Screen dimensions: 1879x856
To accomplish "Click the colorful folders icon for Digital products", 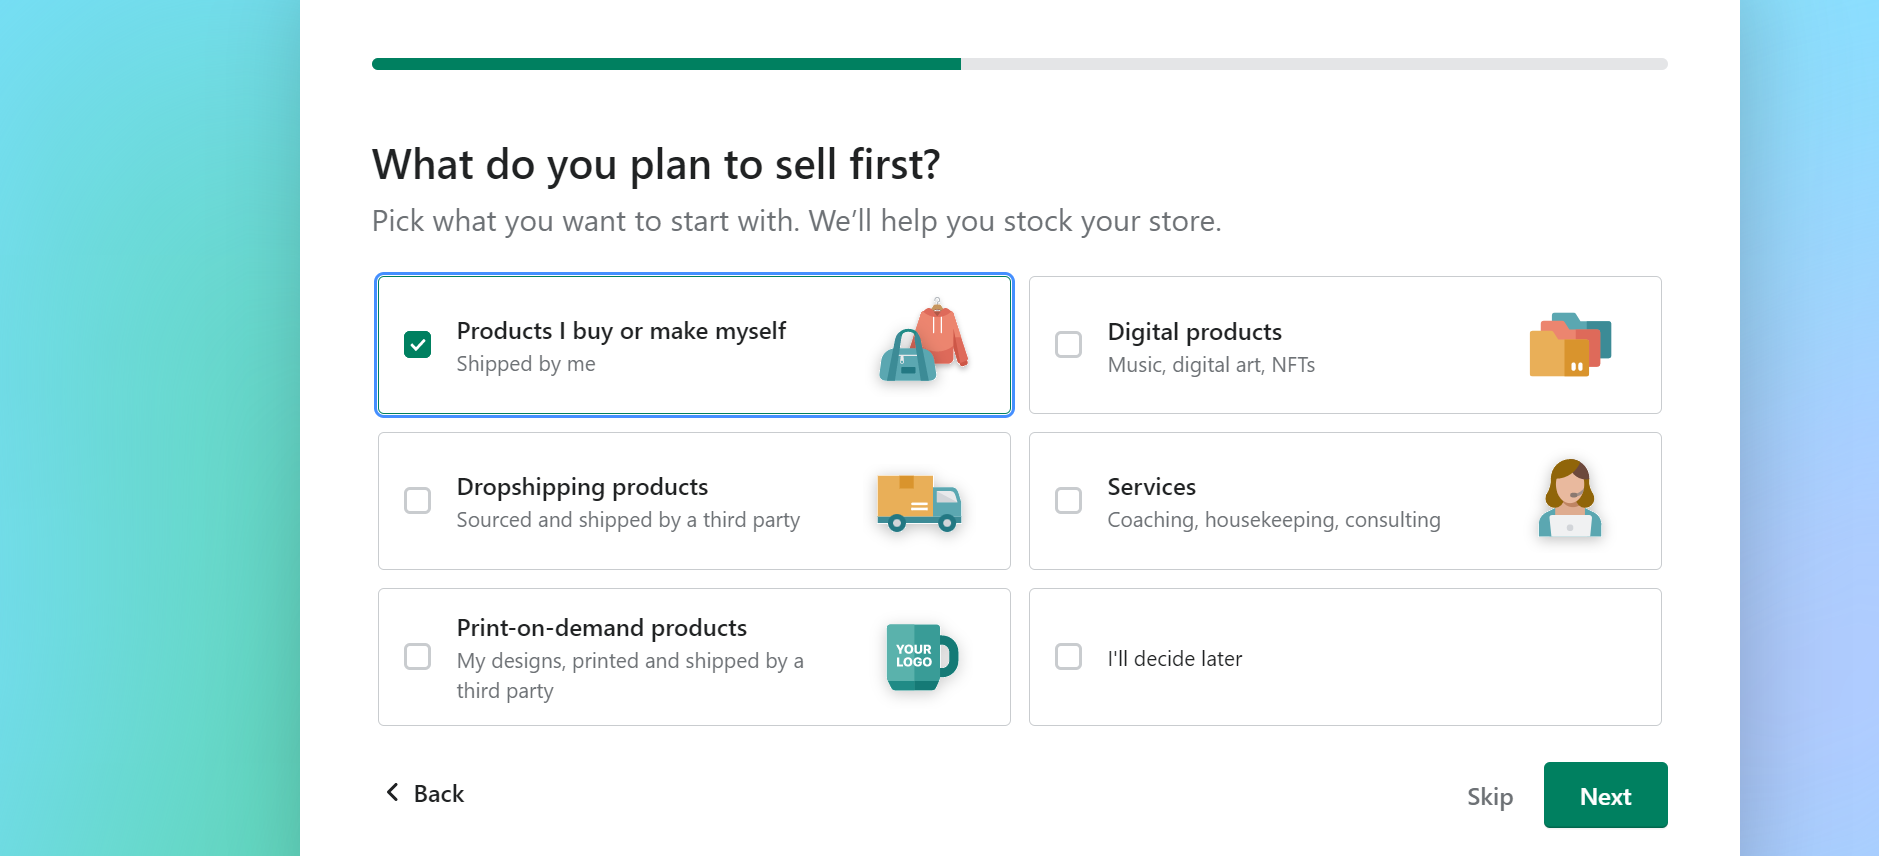I will (1570, 344).
